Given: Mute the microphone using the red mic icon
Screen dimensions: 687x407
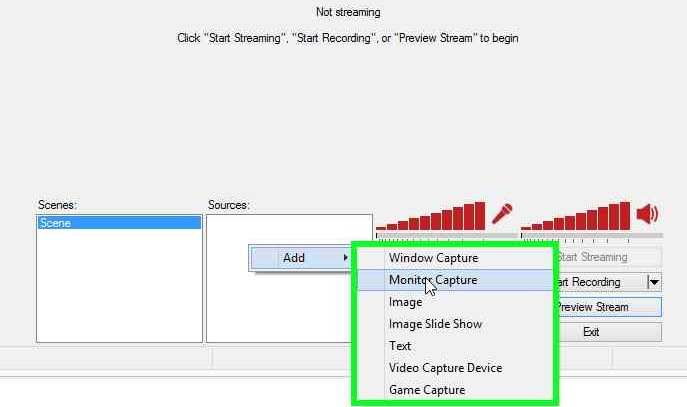Looking at the screenshot, I should pos(502,213).
